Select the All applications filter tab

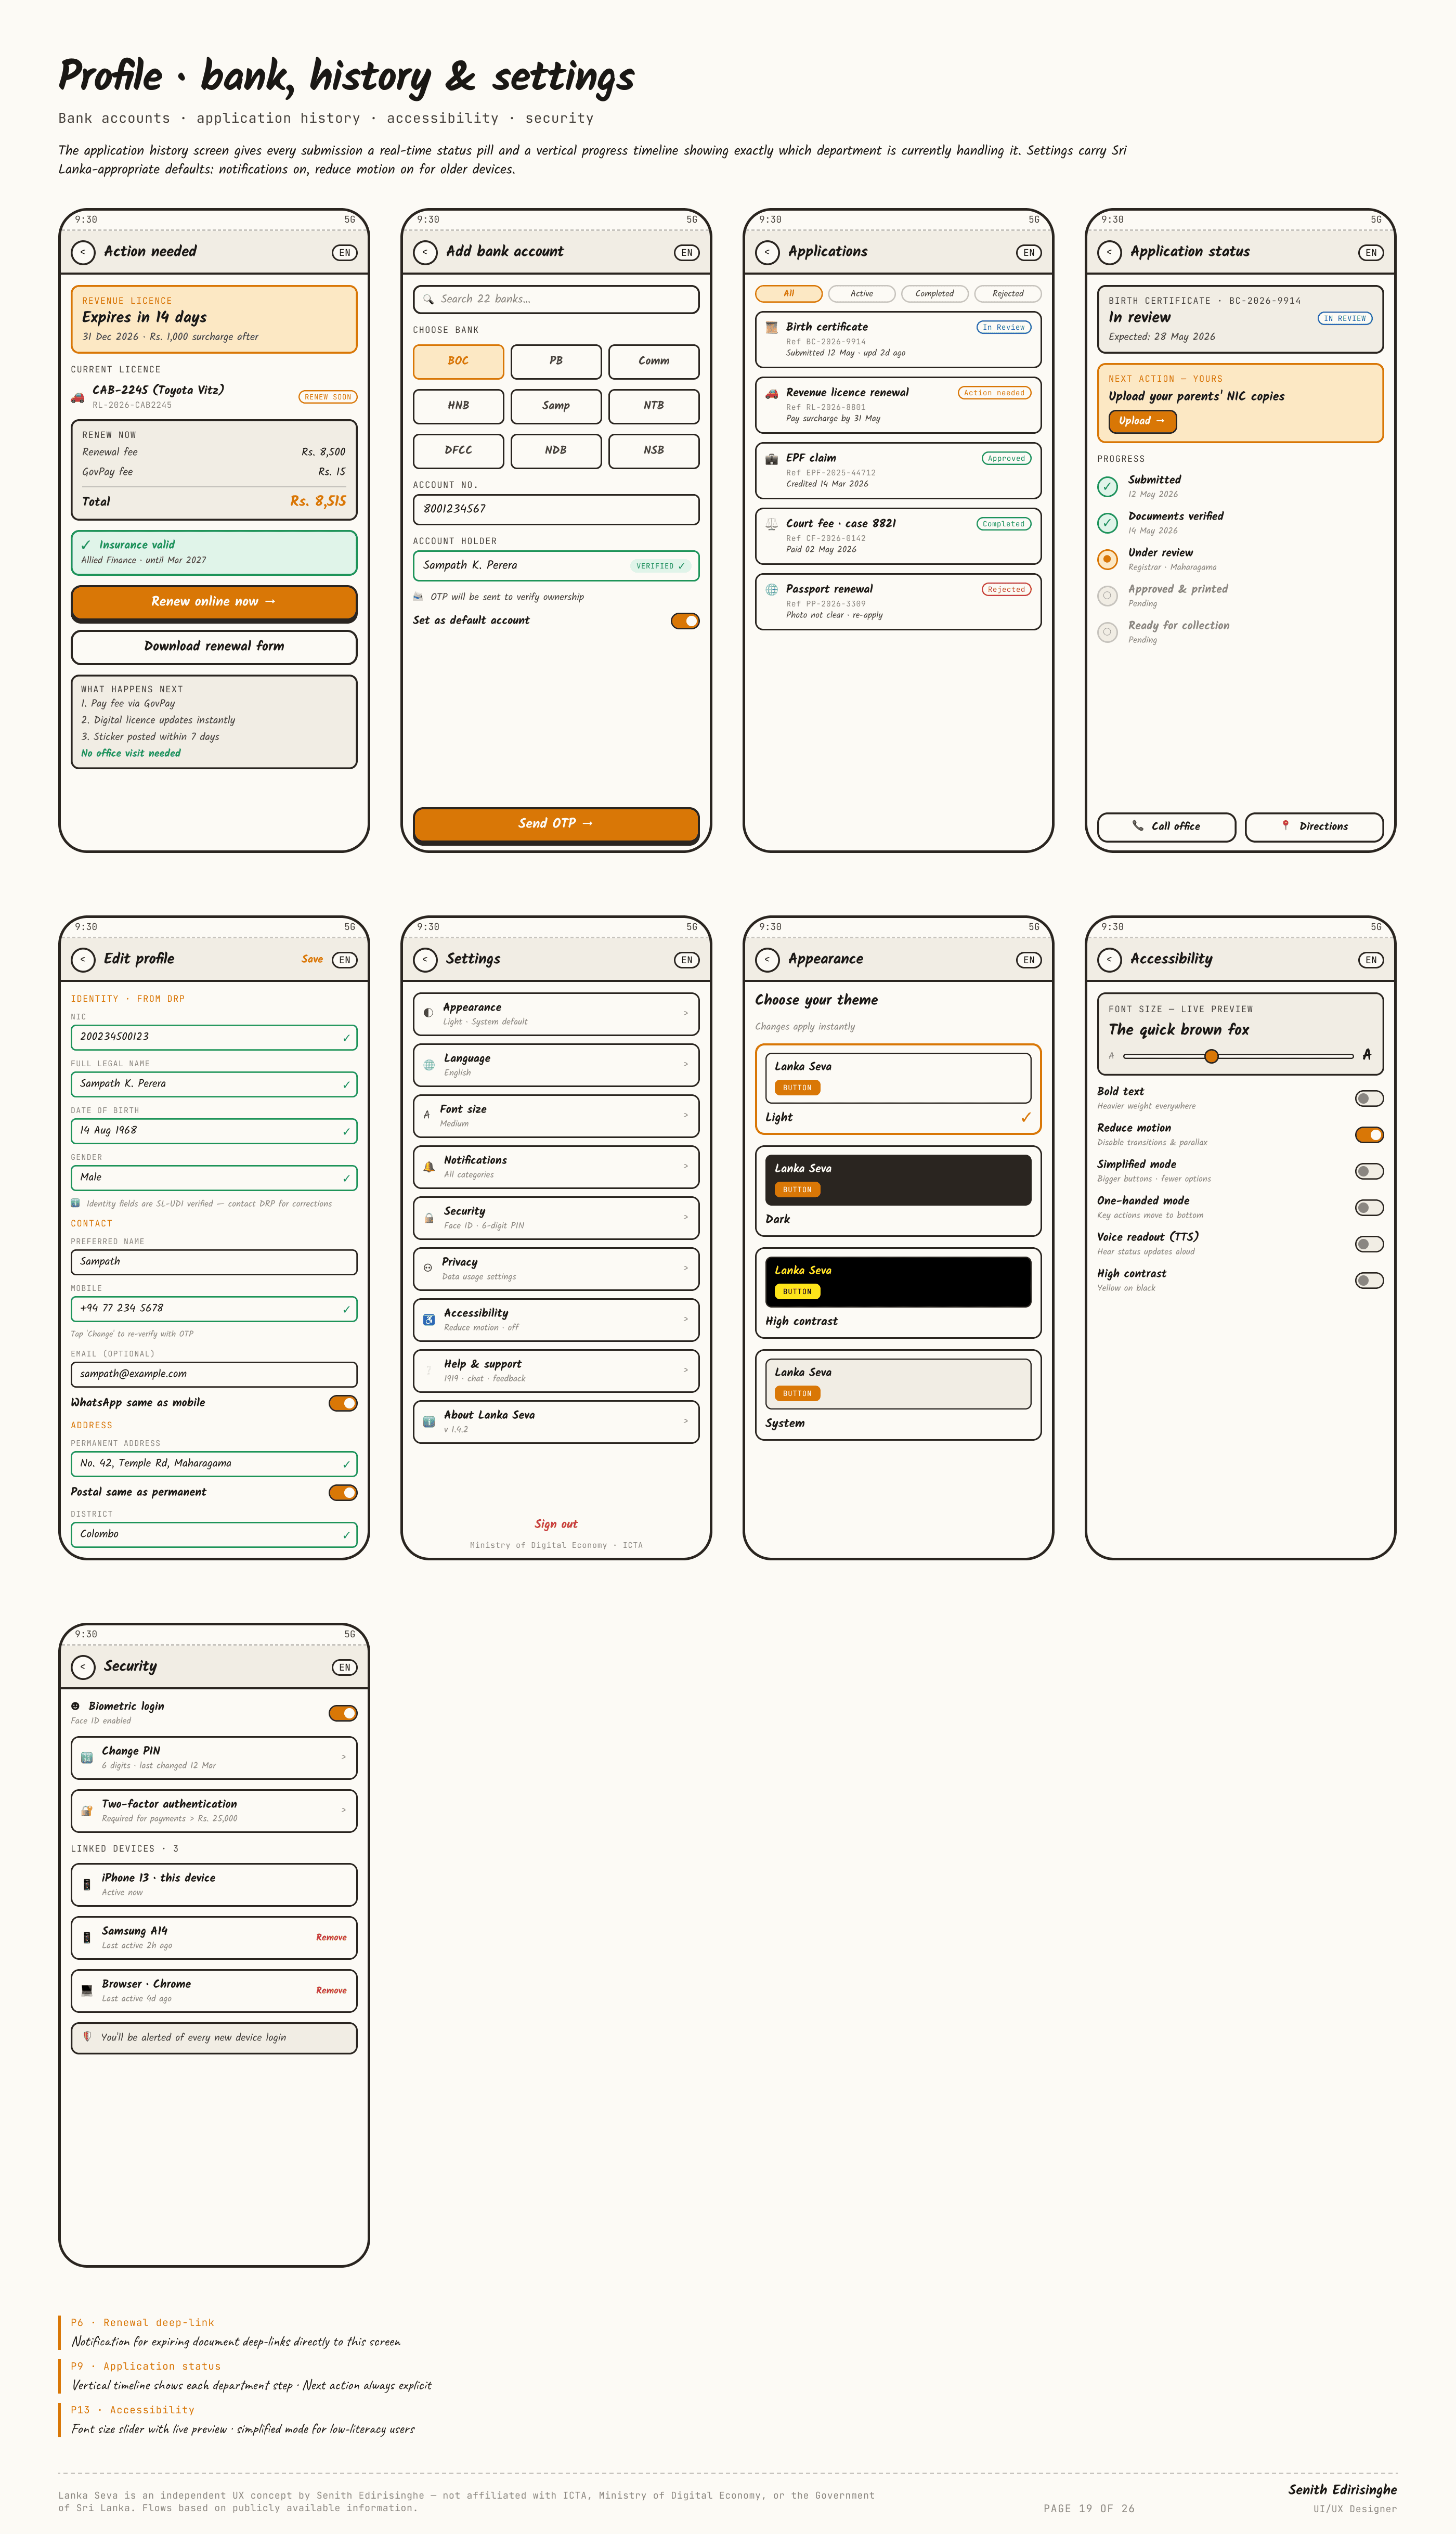click(x=789, y=294)
